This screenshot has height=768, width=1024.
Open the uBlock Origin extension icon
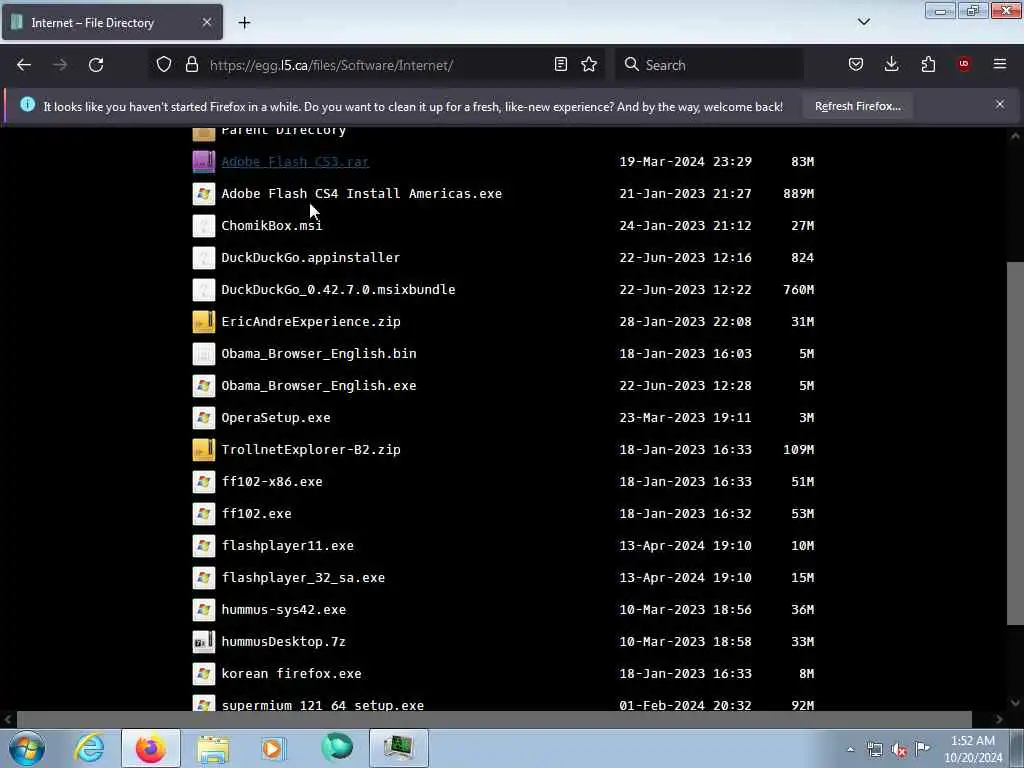pos(964,64)
